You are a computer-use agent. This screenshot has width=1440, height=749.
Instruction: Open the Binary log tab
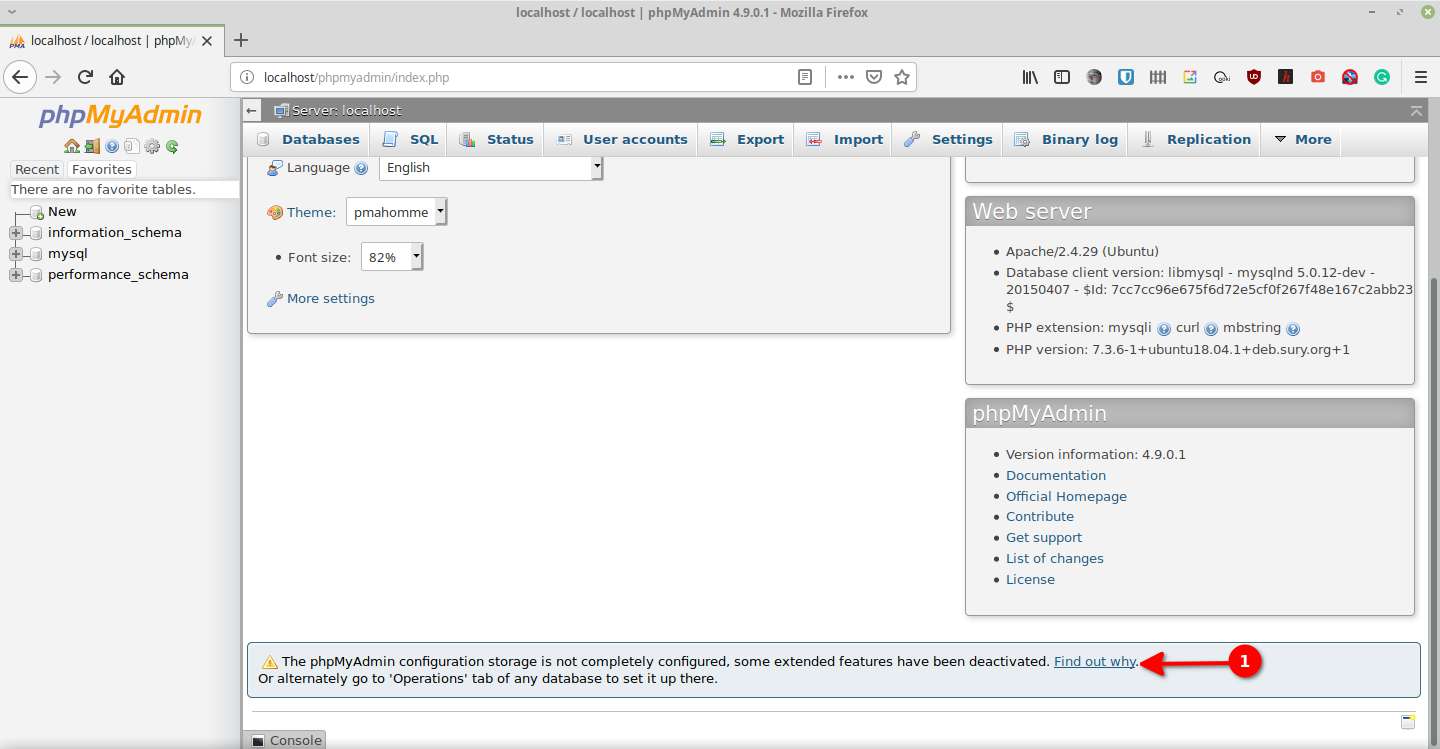click(x=1066, y=140)
